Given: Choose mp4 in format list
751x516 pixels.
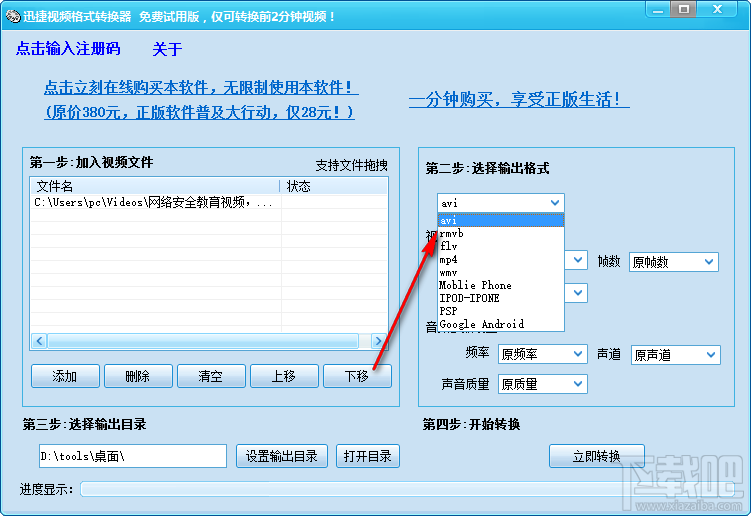Looking at the screenshot, I should (x=501, y=259).
